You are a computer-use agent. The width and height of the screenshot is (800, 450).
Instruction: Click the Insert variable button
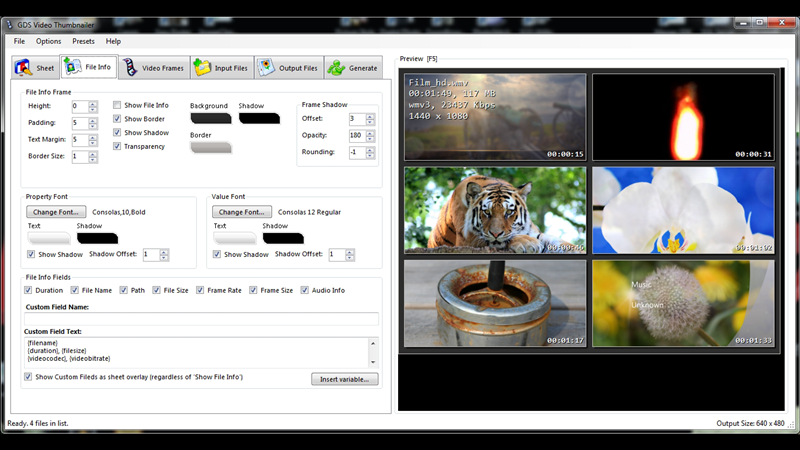point(344,379)
